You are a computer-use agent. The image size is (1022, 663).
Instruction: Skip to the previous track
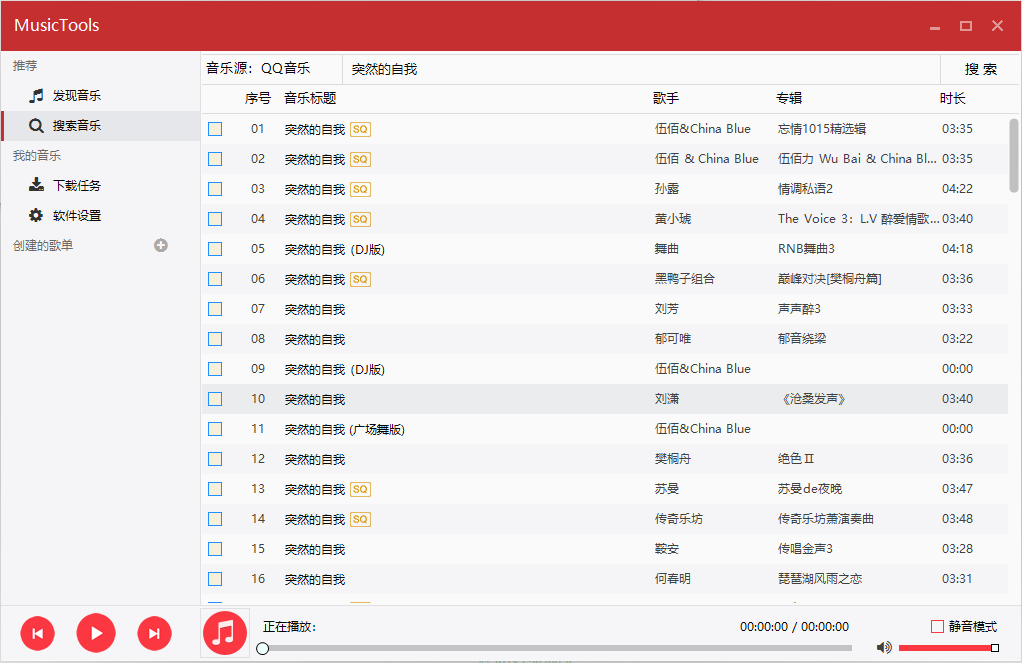click(38, 632)
